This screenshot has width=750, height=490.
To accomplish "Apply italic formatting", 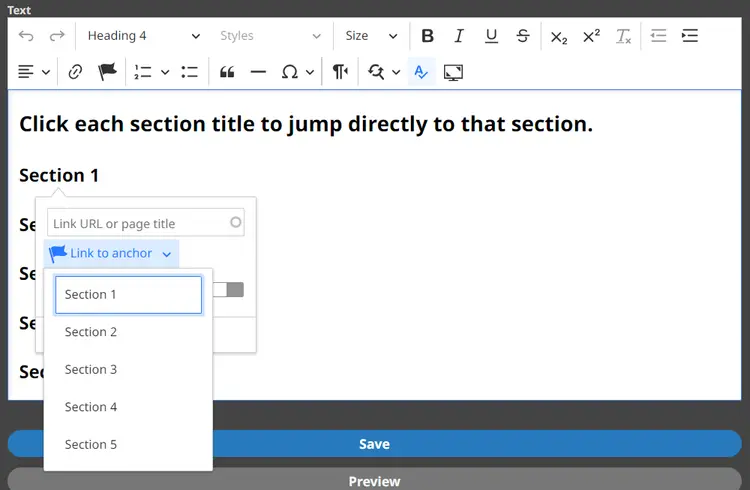I will pyautogui.click(x=459, y=36).
